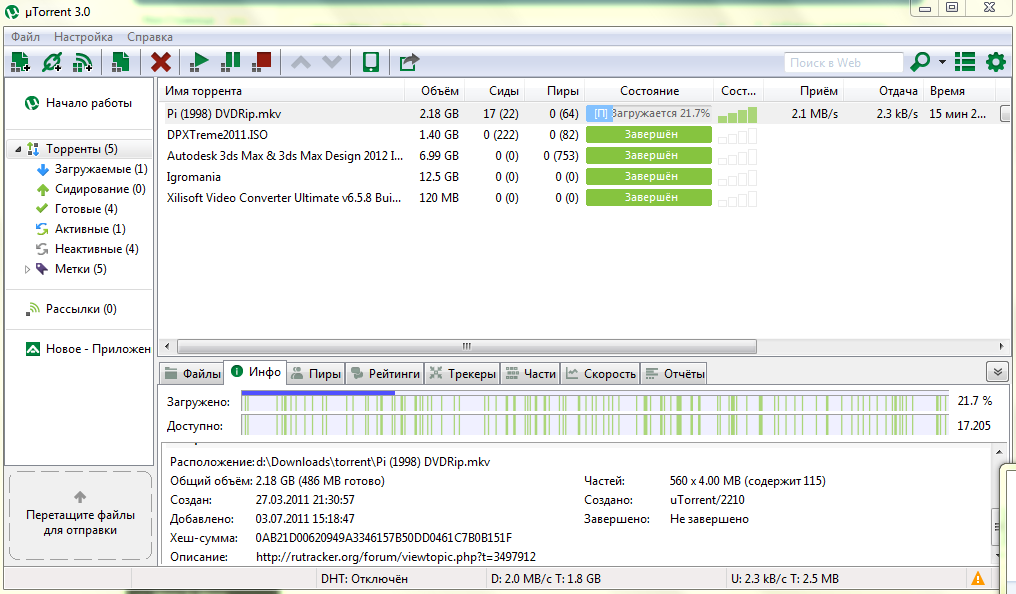Click the Add RSS Feed icon
The height and width of the screenshot is (594, 1016).
pos(84,61)
